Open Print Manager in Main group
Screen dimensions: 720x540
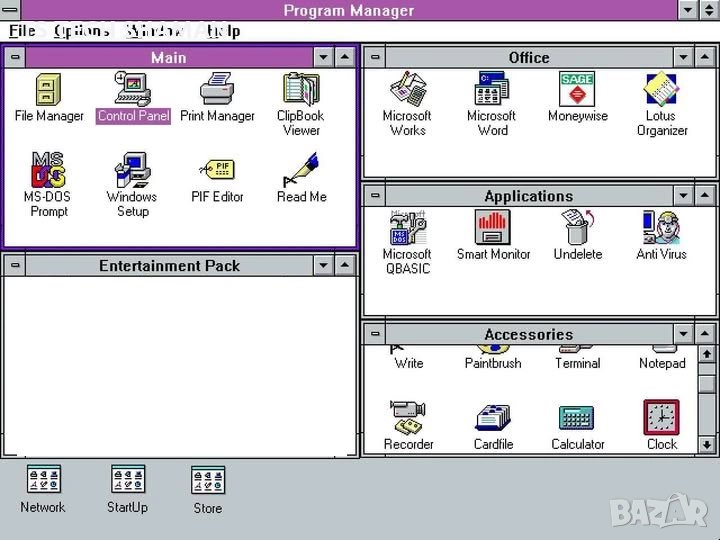[217, 91]
